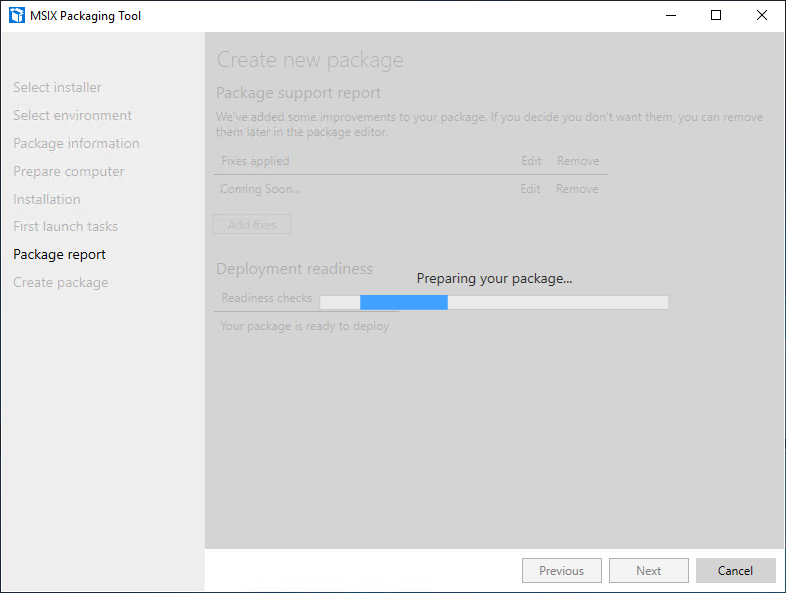The height and width of the screenshot is (593, 786).
Task: Click the Coming Soon... row text
Action: [x=260, y=189]
